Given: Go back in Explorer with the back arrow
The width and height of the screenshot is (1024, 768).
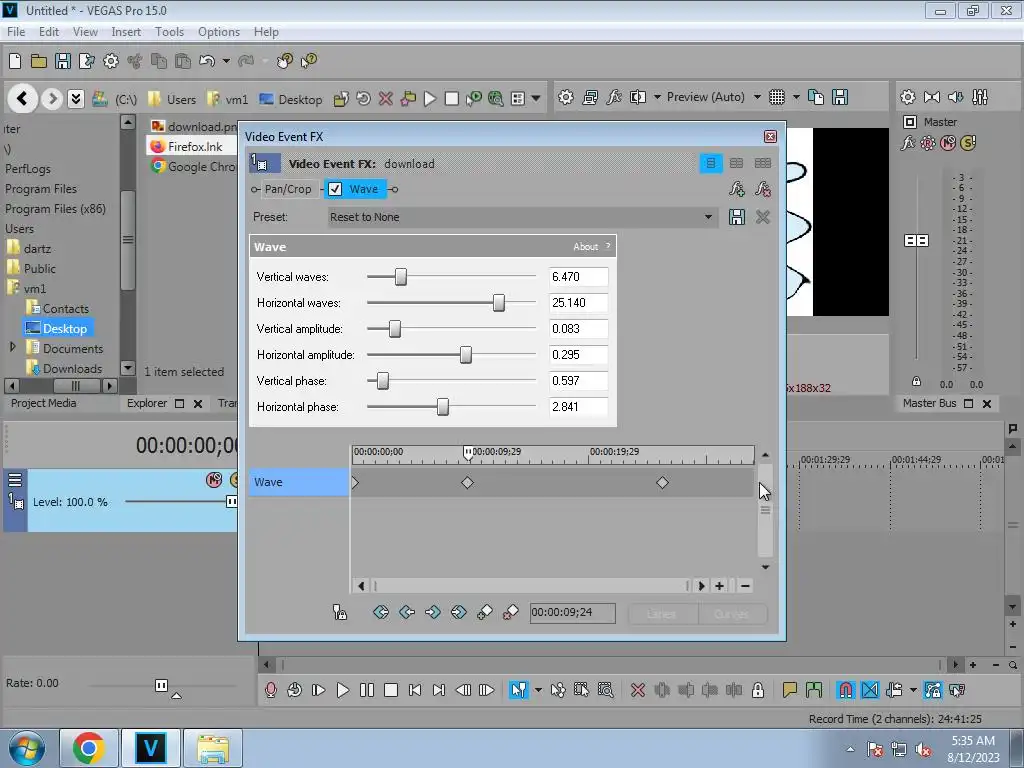Looking at the screenshot, I should 22,99.
